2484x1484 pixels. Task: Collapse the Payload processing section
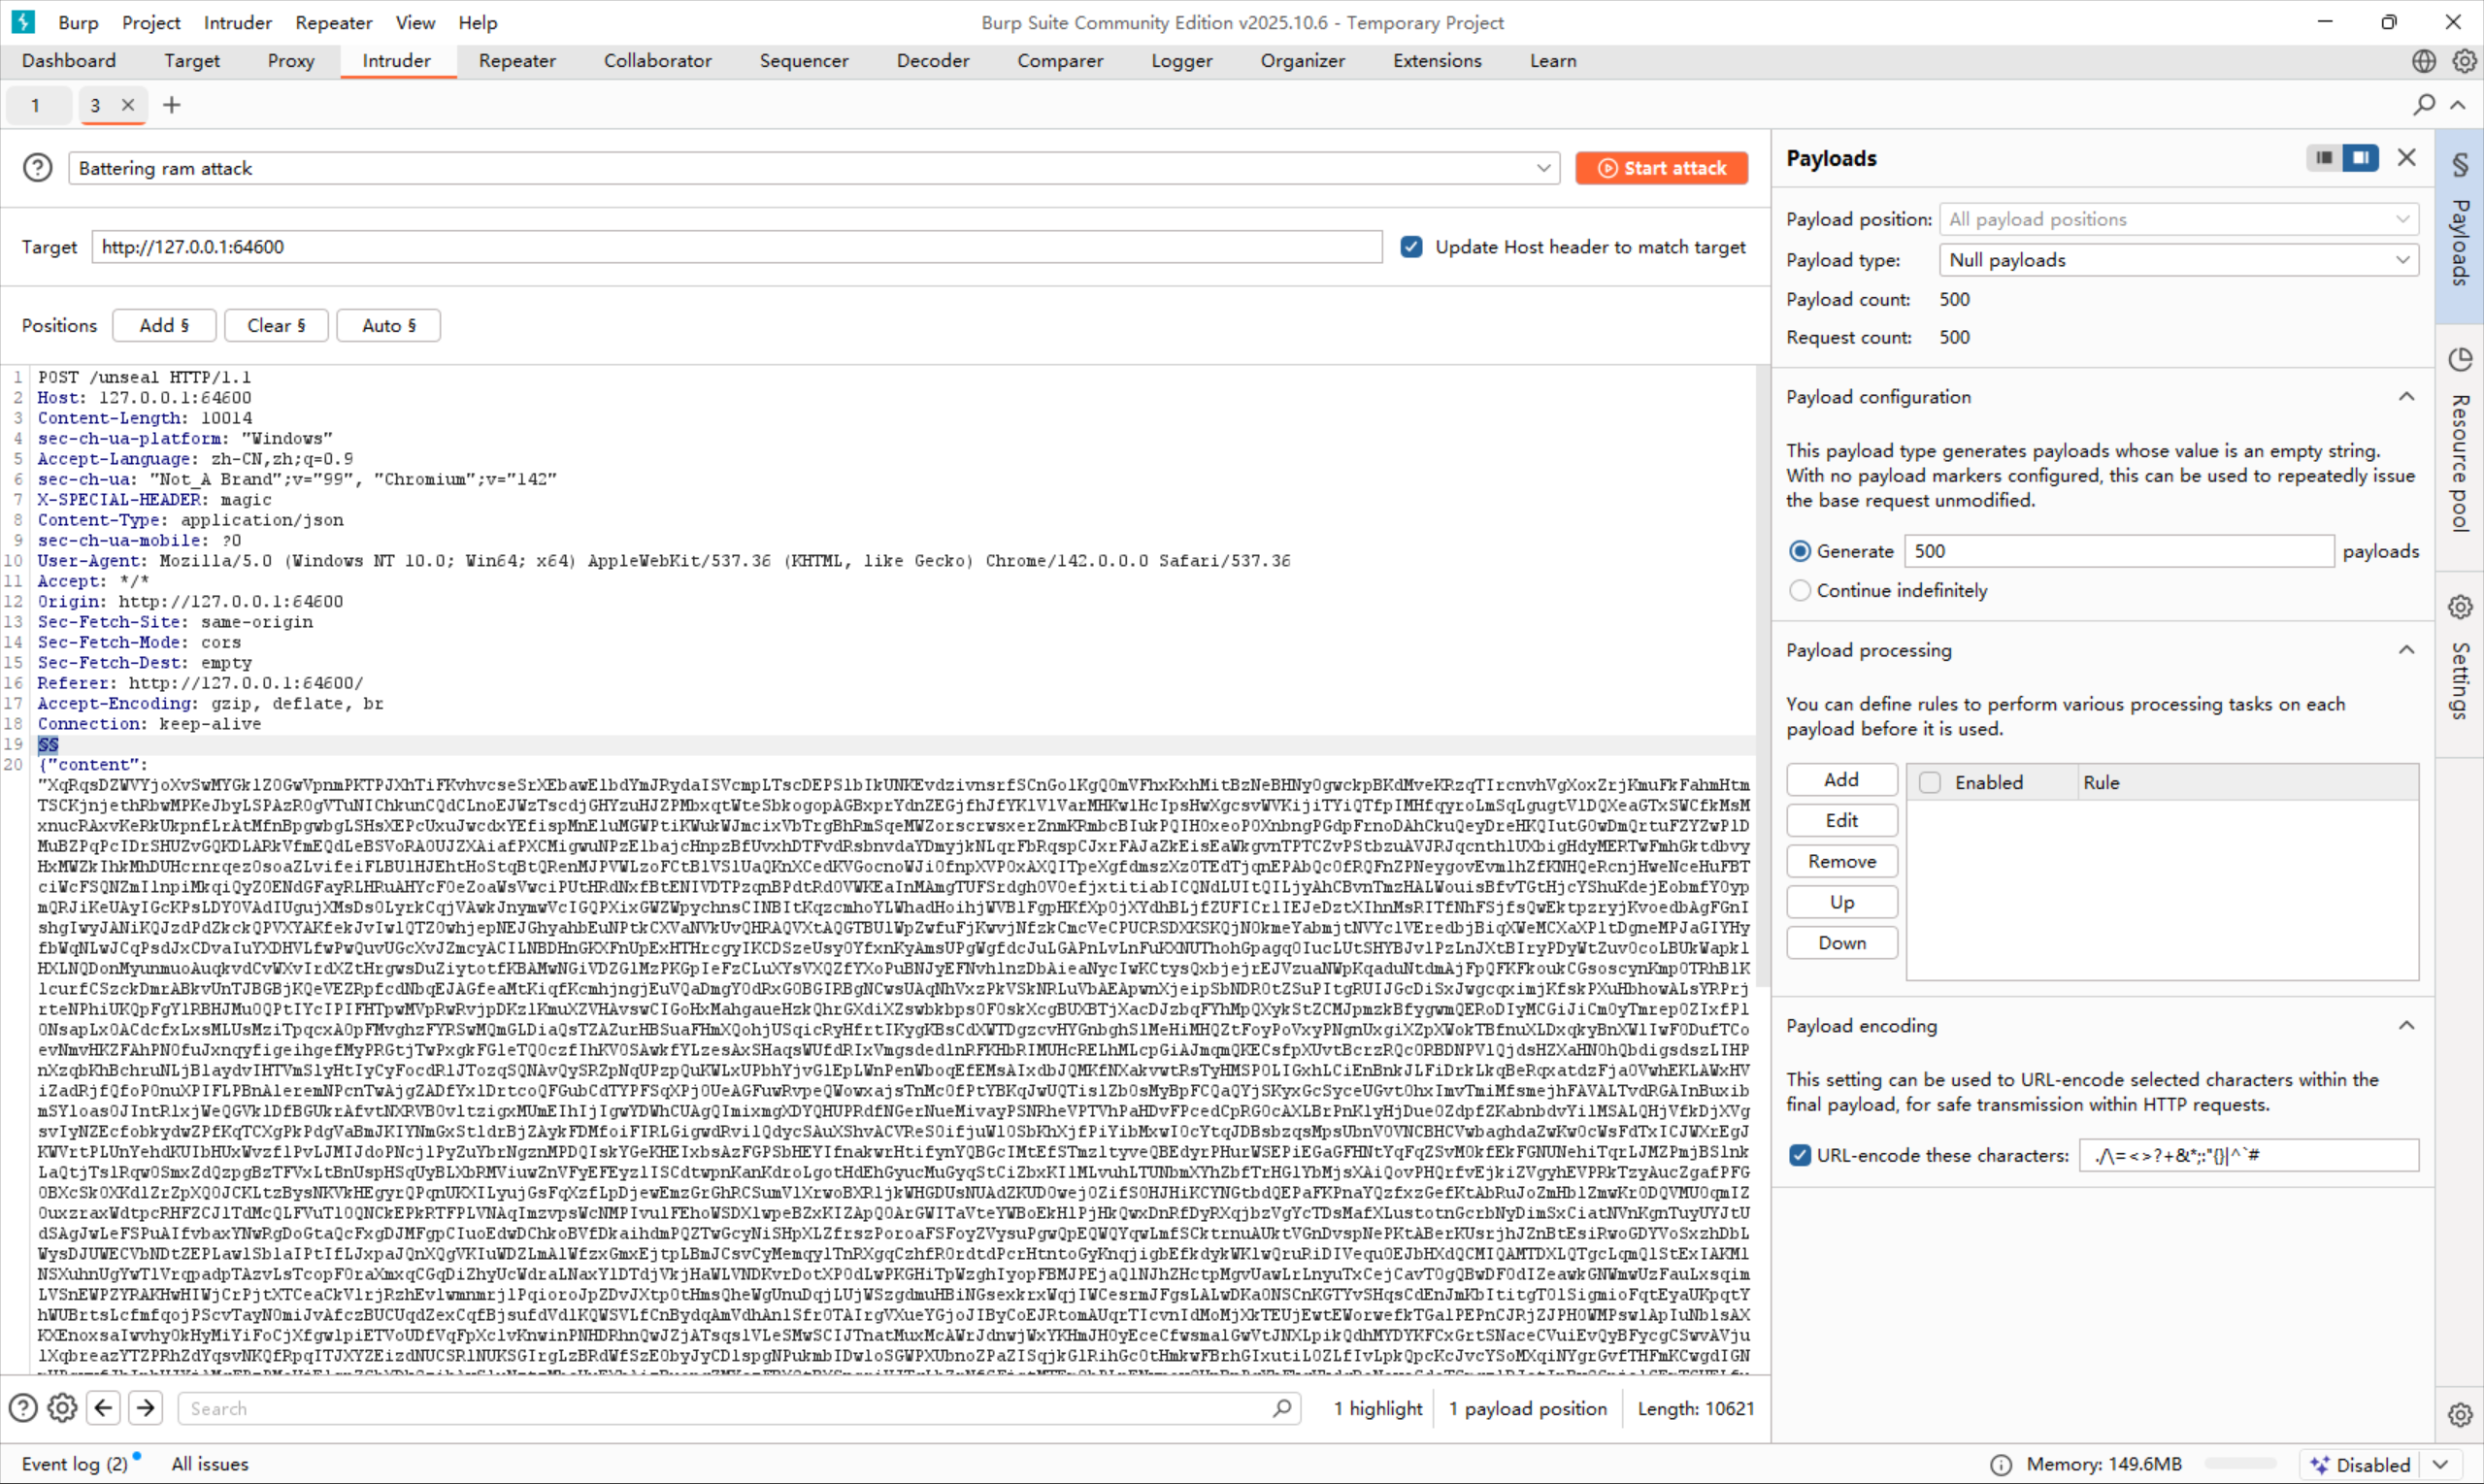tap(2406, 650)
